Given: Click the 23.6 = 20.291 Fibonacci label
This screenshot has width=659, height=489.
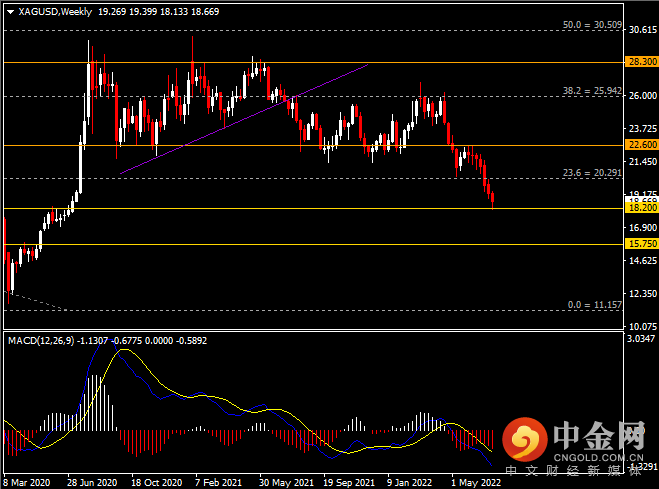Looking at the screenshot, I should tap(592, 173).
